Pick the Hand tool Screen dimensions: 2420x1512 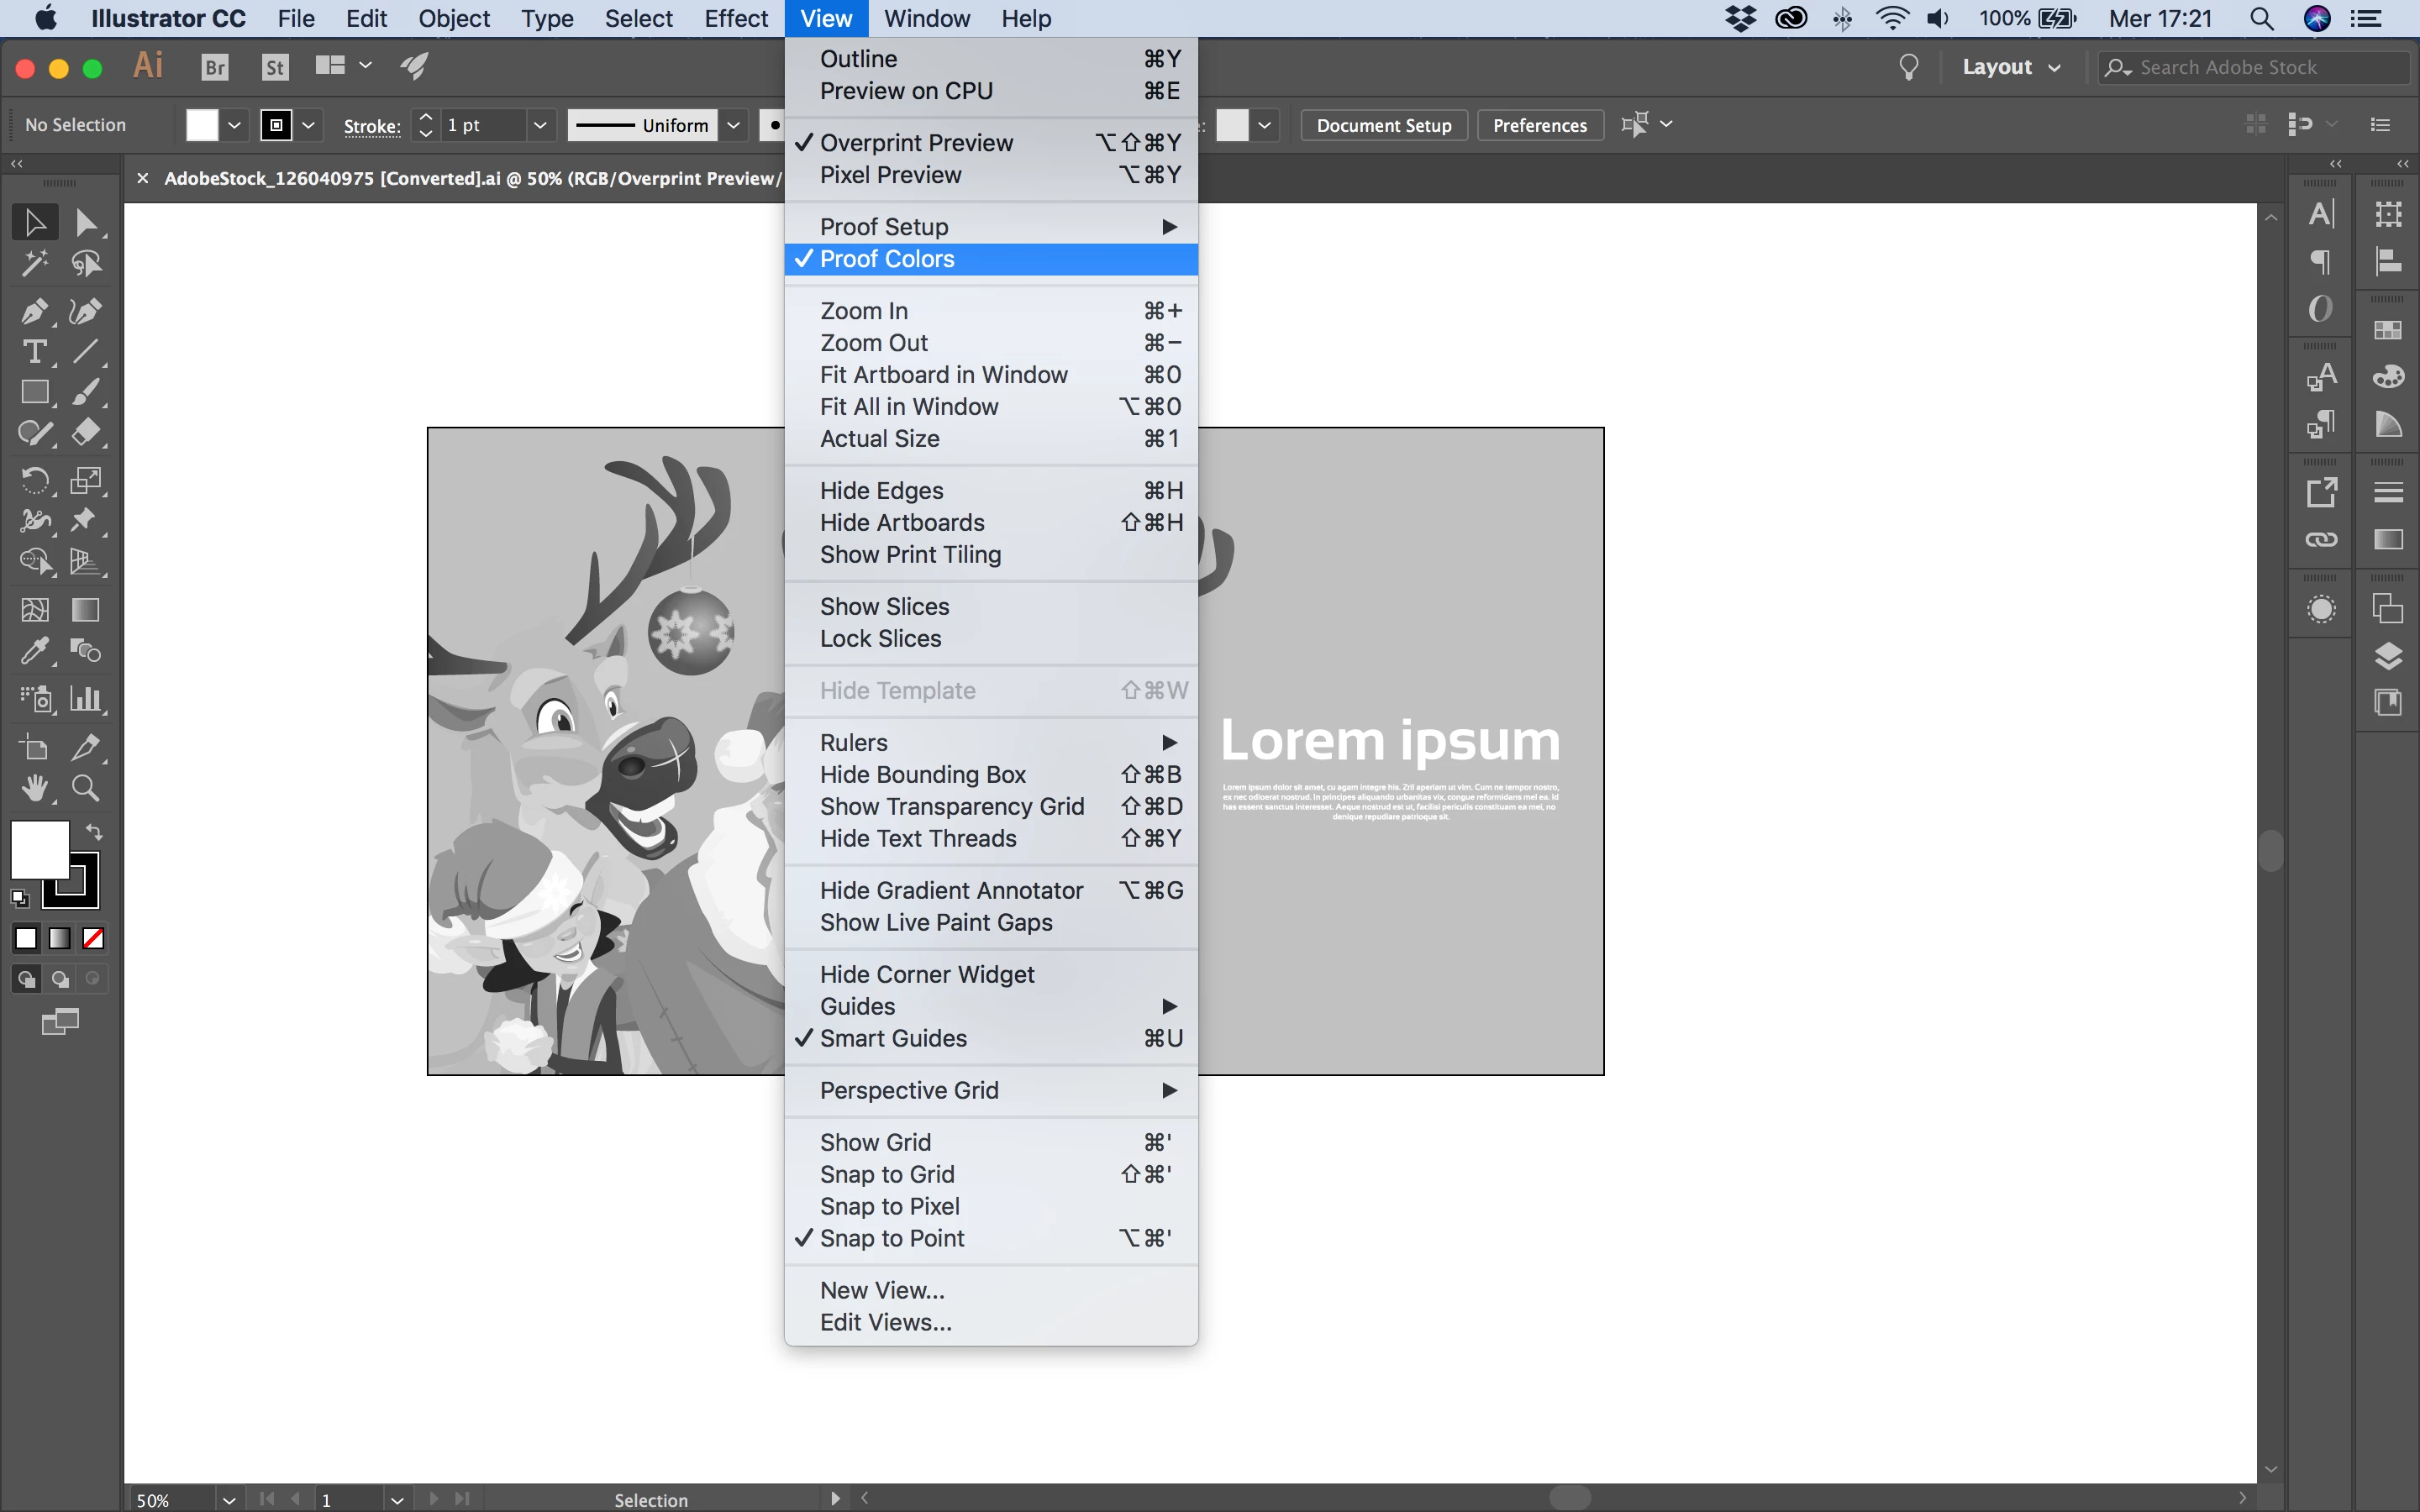pyautogui.click(x=33, y=789)
